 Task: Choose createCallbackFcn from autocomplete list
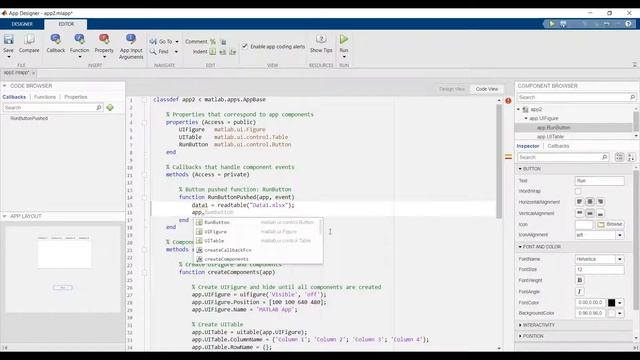pyautogui.click(x=258, y=250)
